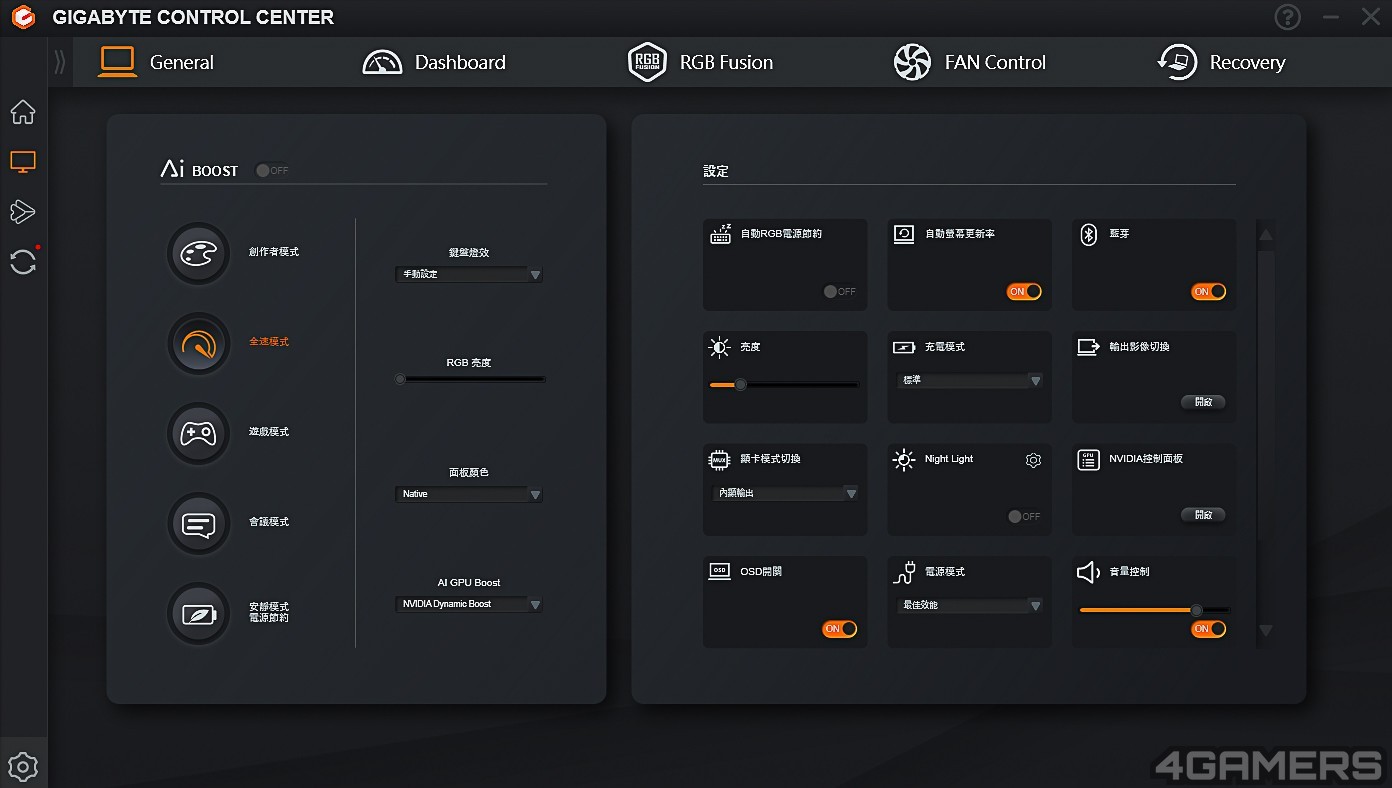The image size is (1392, 788).
Task: Open settings gear at bottom of sidebar
Action: (x=23, y=767)
